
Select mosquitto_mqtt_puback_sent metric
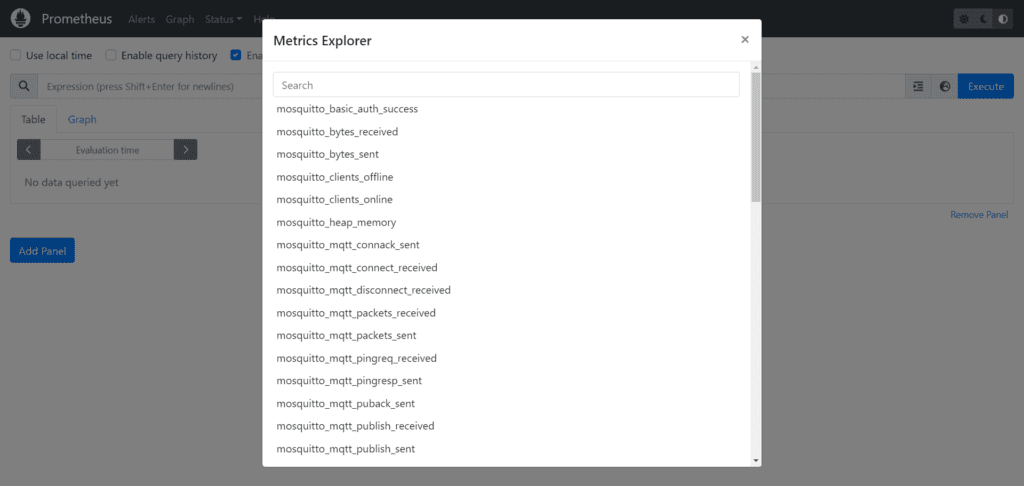pyautogui.click(x=345, y=404)
